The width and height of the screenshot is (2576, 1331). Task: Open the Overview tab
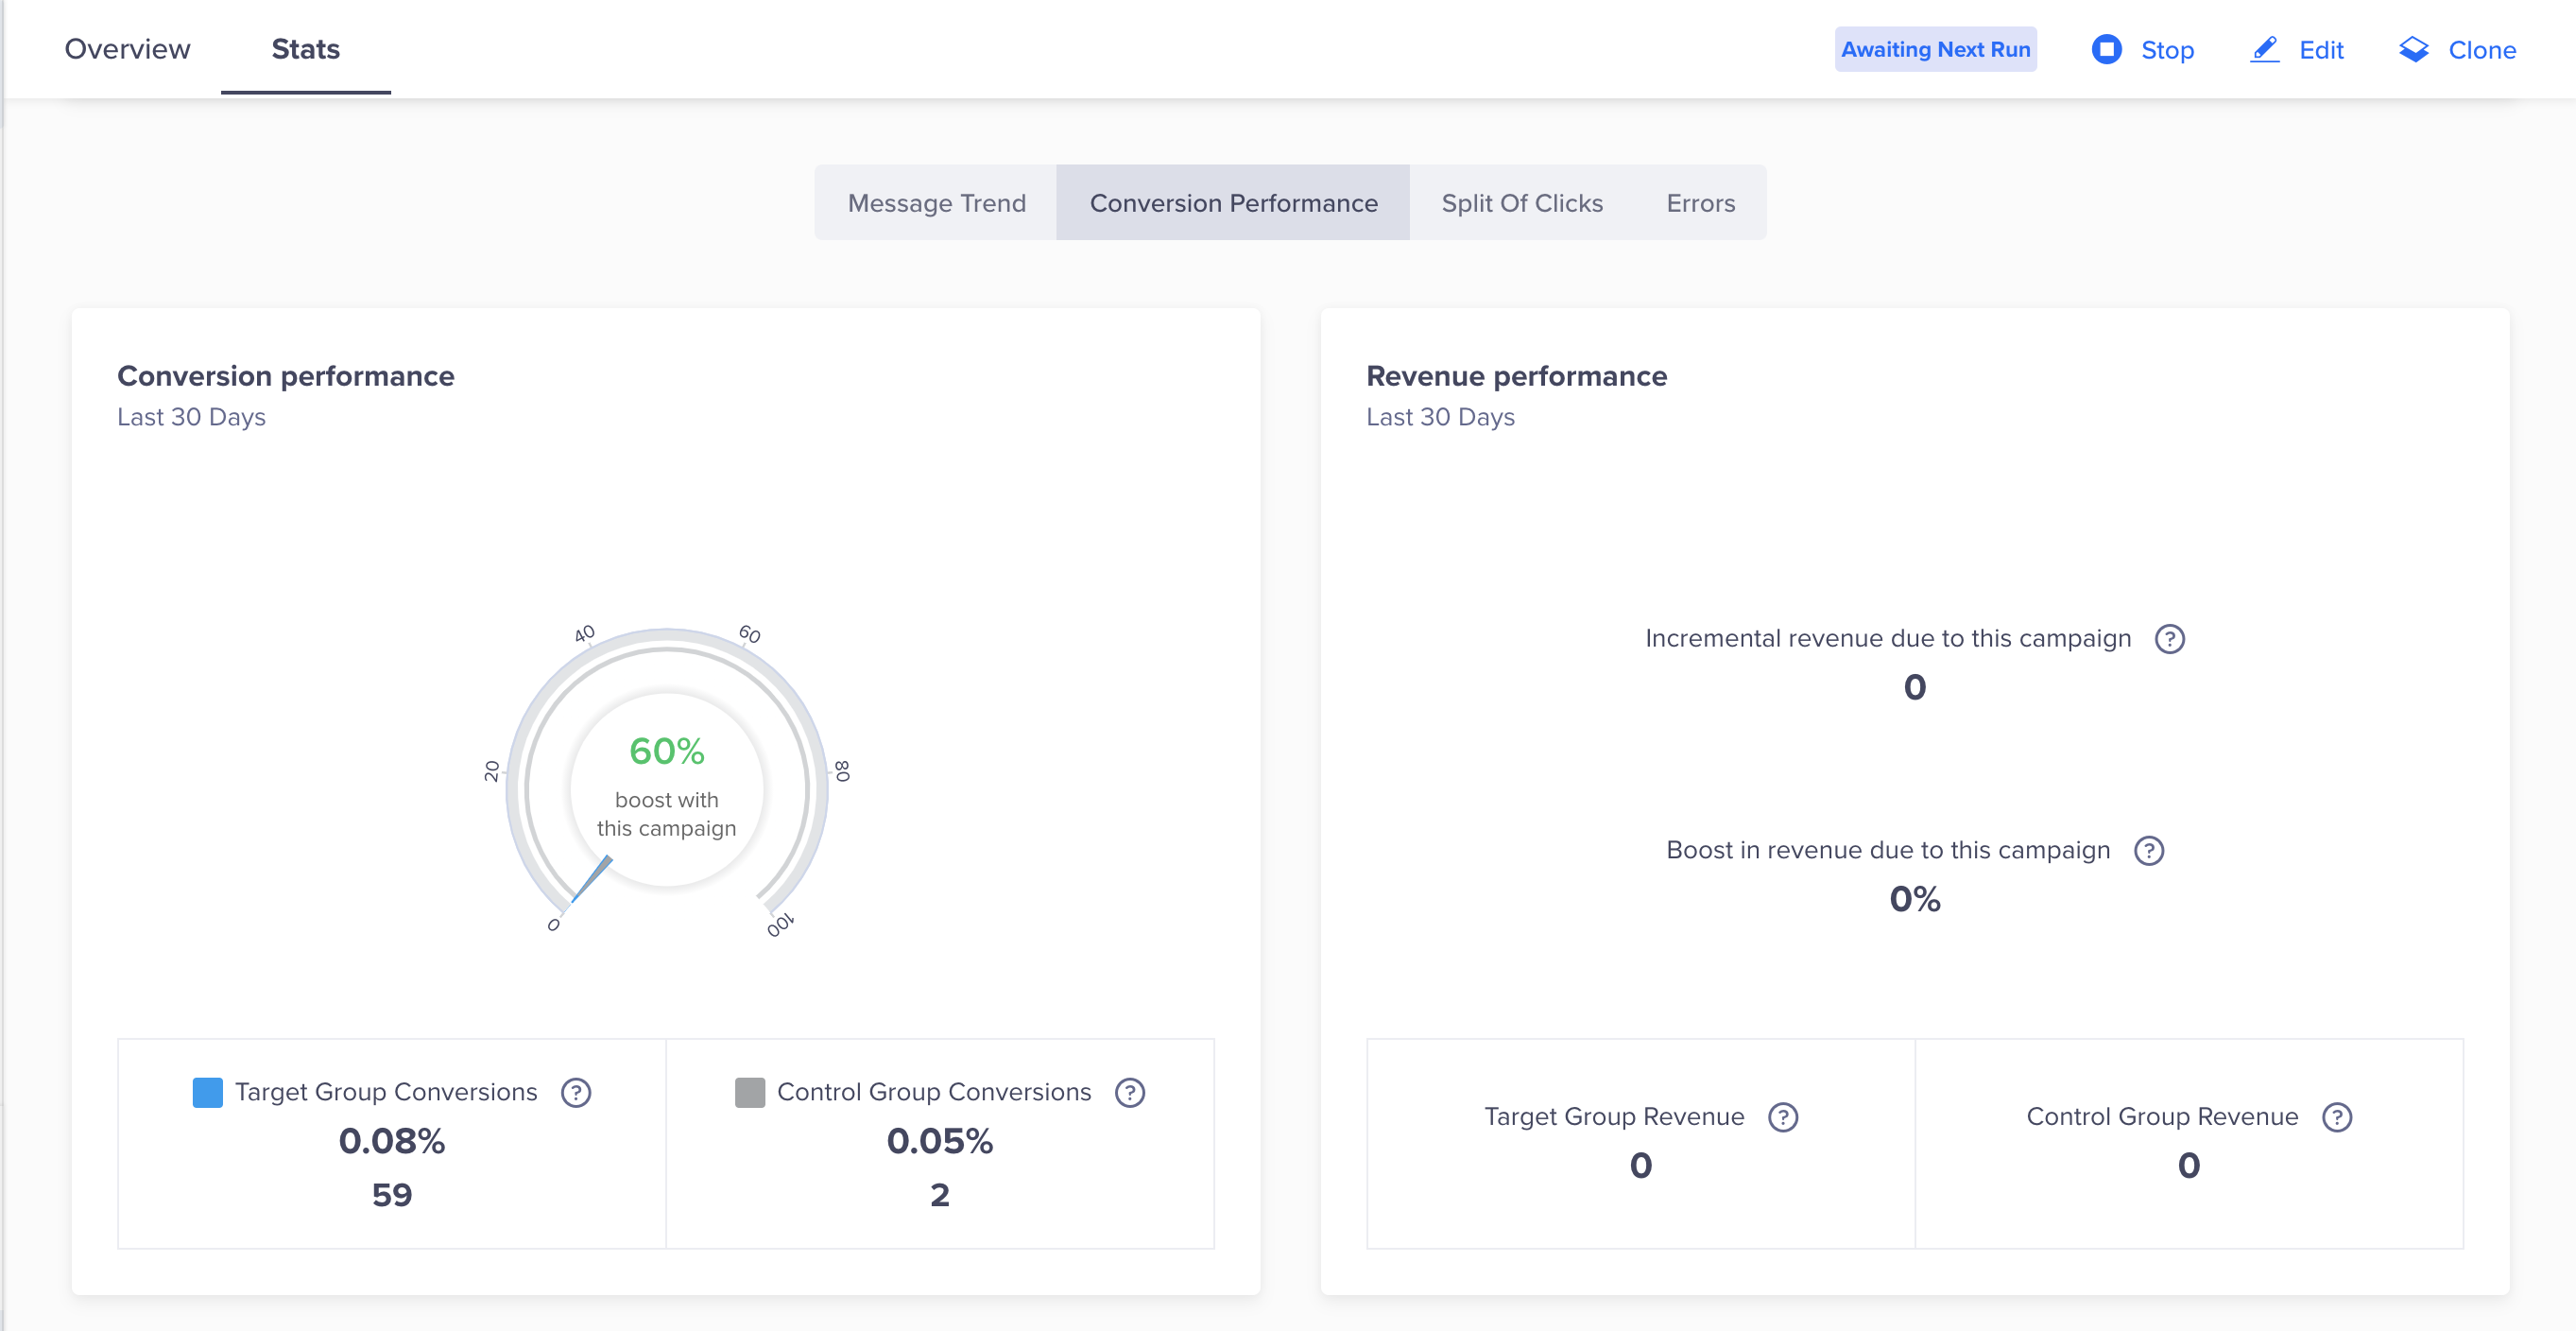pyautogui.click(x=127, y=49)
